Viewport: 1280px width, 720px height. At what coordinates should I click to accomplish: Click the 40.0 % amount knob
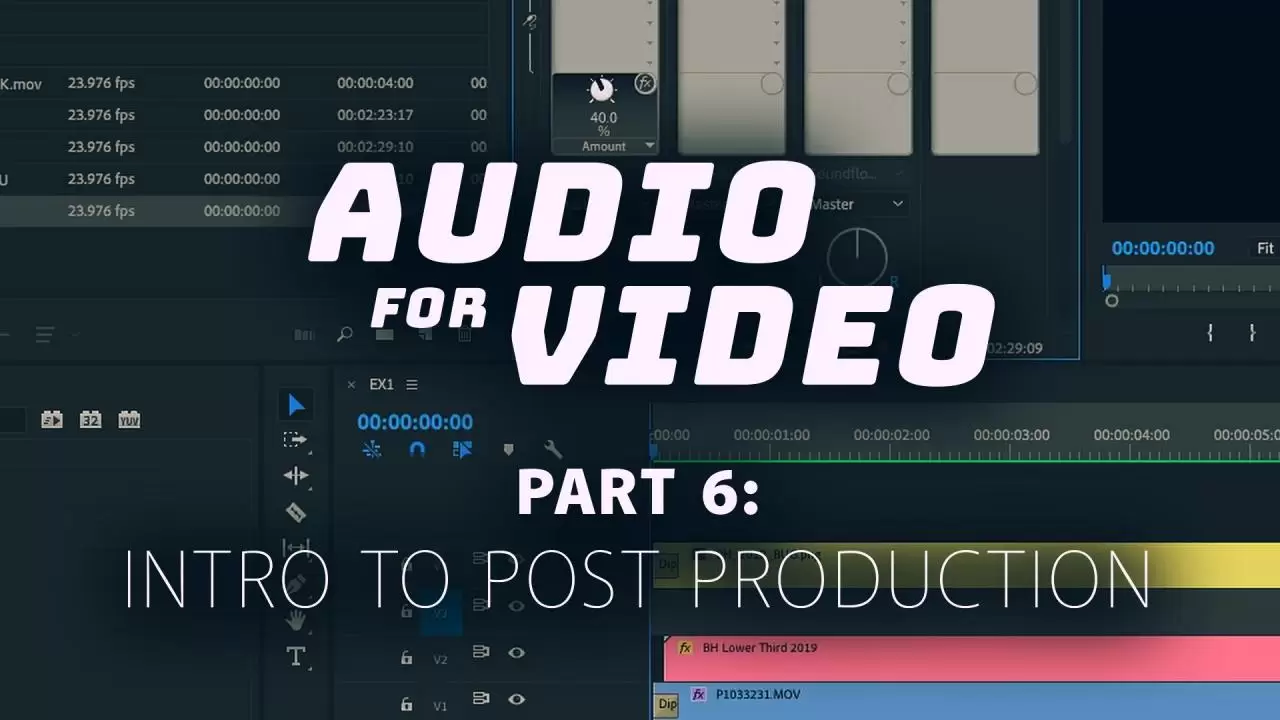click(602, 91)
